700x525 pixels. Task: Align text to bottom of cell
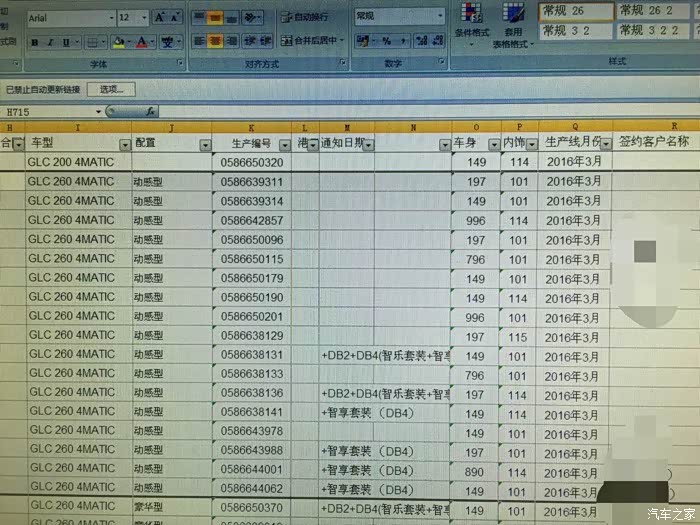tap(231, 18)
